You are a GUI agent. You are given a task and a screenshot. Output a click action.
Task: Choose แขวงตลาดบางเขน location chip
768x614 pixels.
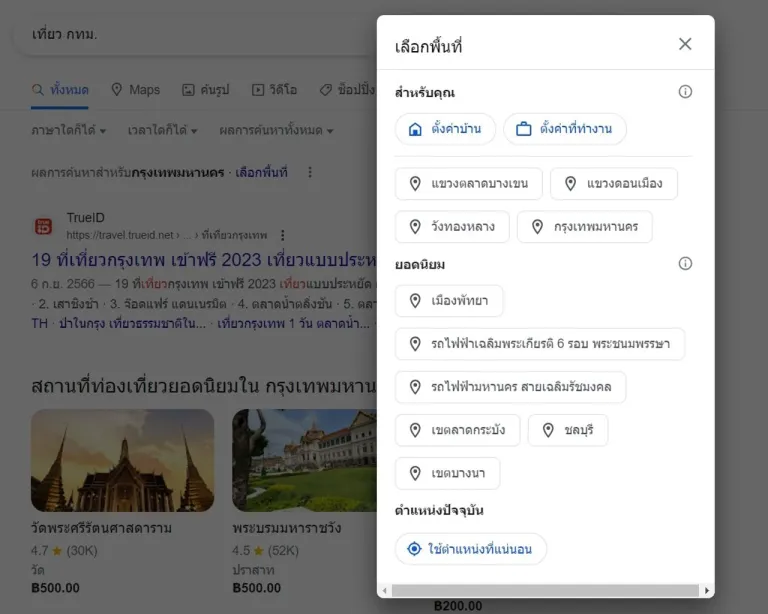coord(469,184)
